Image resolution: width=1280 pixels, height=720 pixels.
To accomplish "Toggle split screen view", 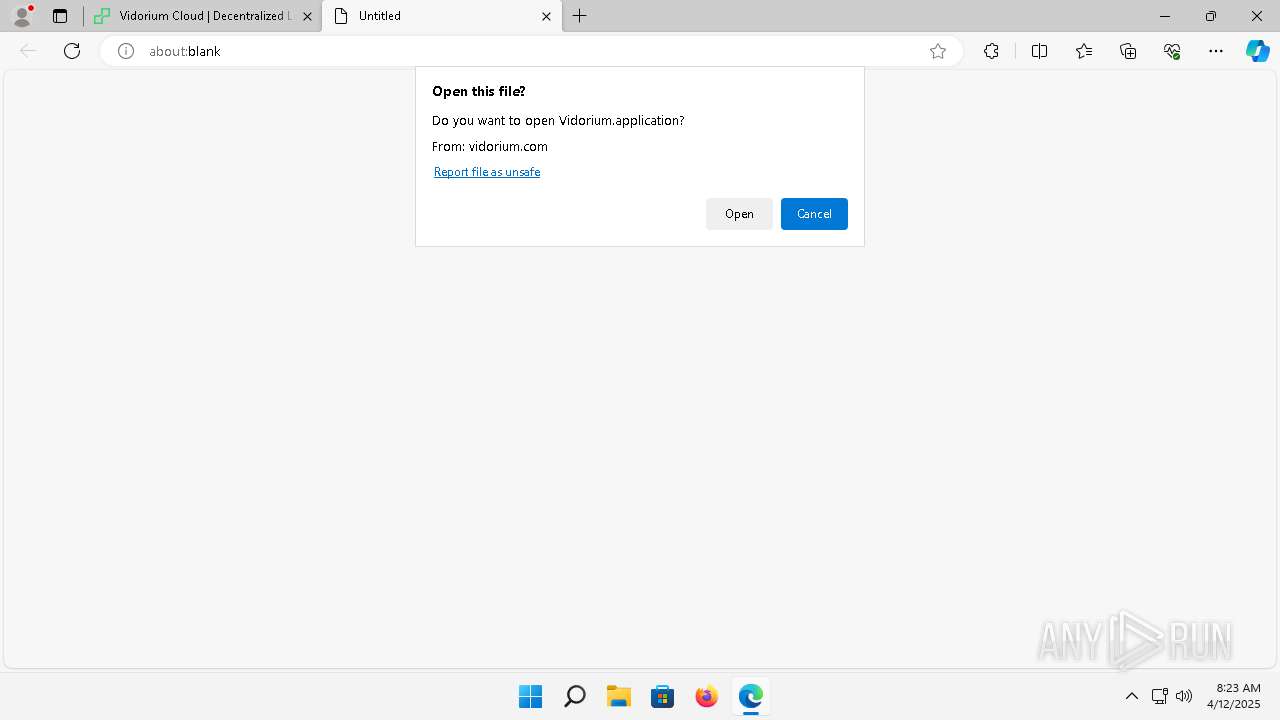I will 1039,51.
